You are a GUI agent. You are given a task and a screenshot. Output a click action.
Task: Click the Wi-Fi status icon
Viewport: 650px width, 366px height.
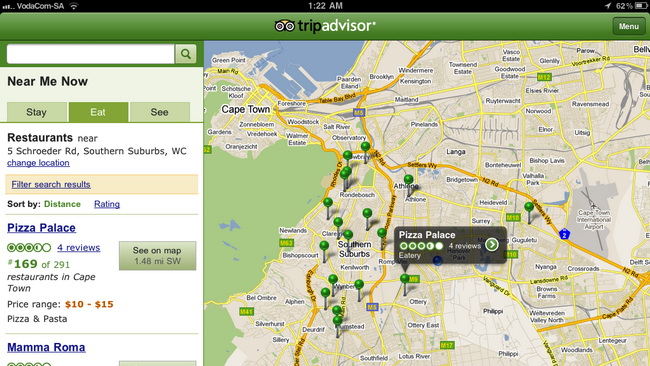point(74,6)
